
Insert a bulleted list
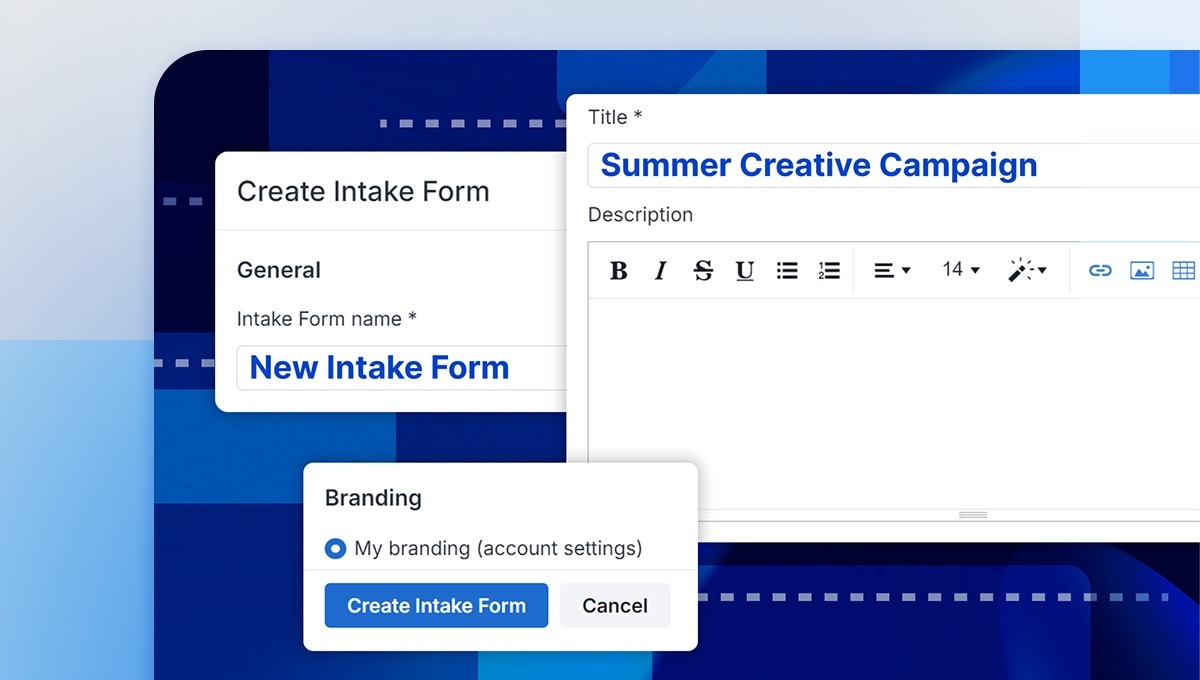tap(787, 270)
